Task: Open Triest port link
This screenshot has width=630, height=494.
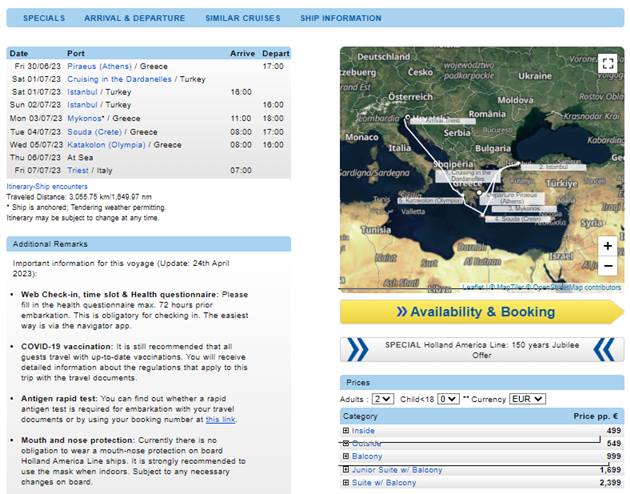Action: click(x=78, y=170)
